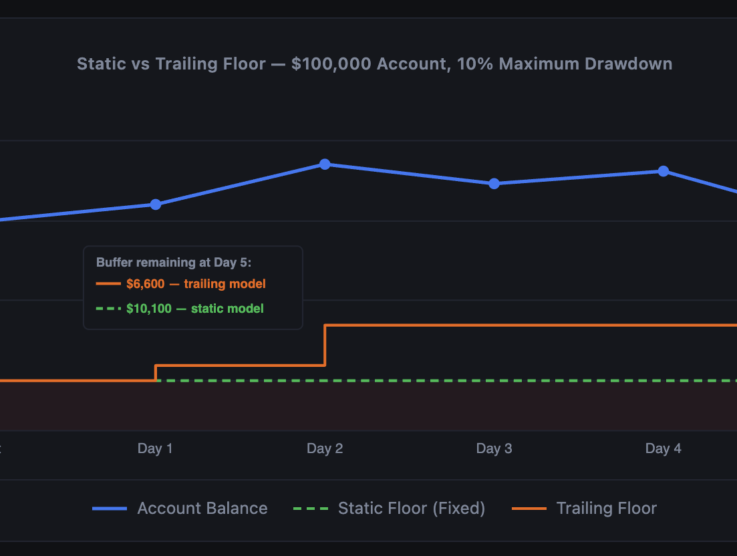Select the $6,600 trailing model text

tap(195, 285)
